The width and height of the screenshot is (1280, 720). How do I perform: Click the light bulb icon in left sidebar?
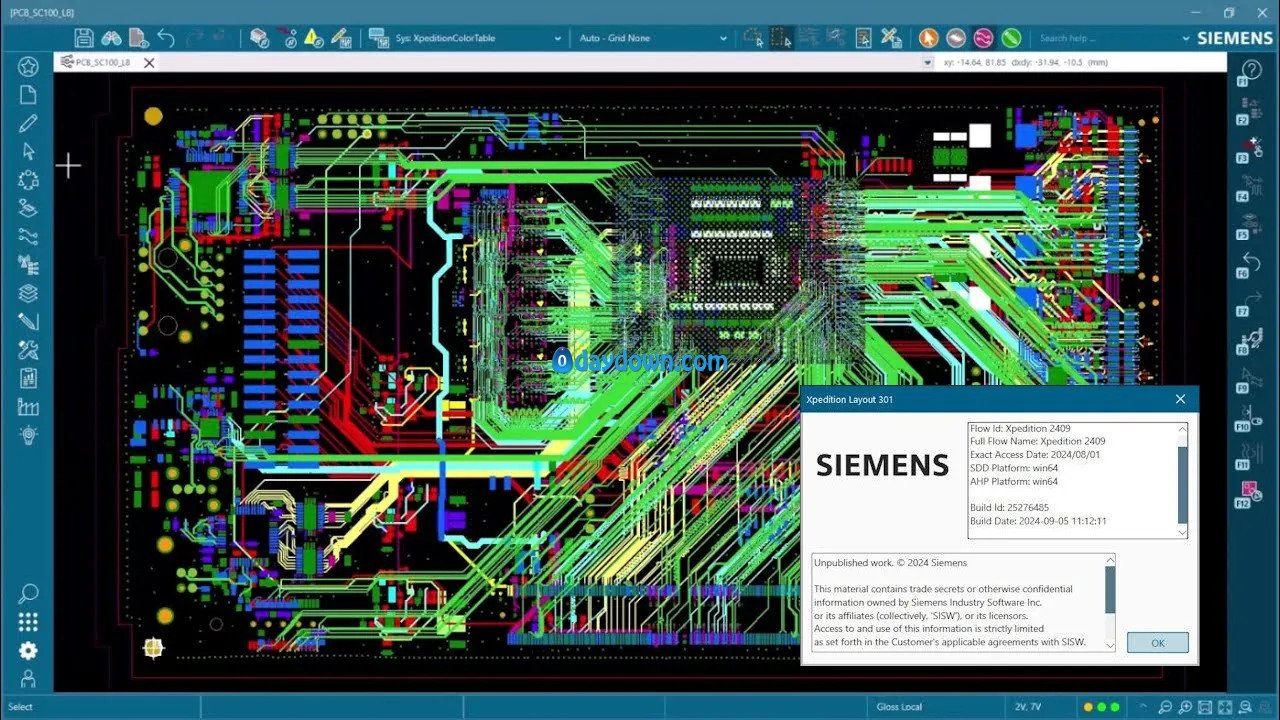pos(28,435)
